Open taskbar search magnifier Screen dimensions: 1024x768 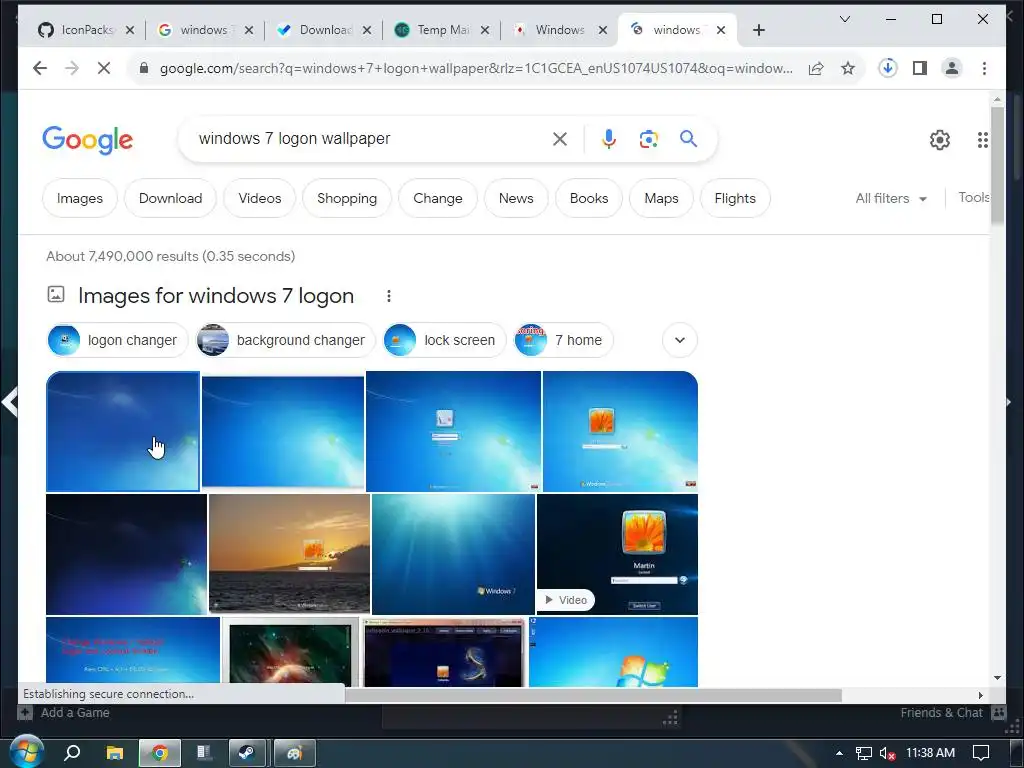pos(72,753)
